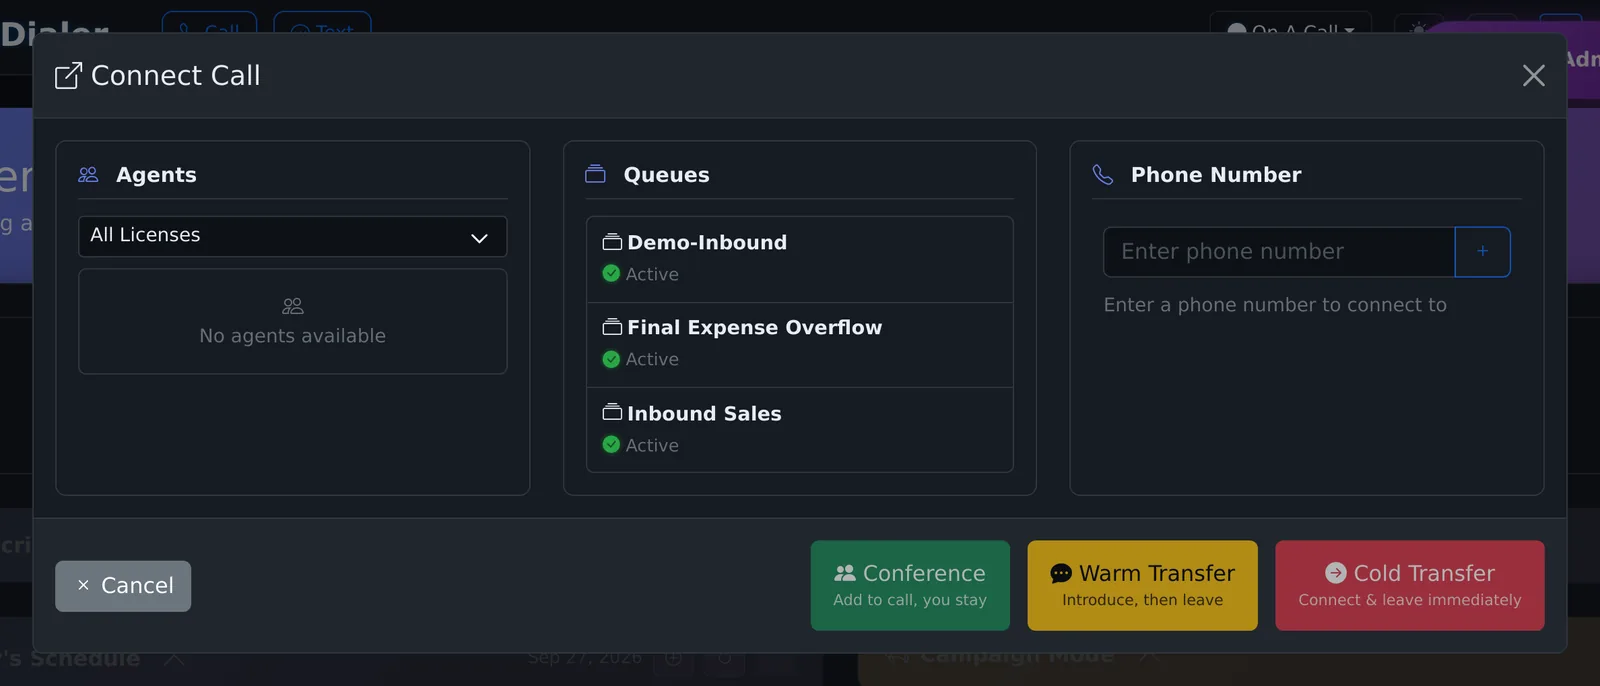Click the Queues stack icon in header
Screen dimensions: 1600x686
(595, 174)
